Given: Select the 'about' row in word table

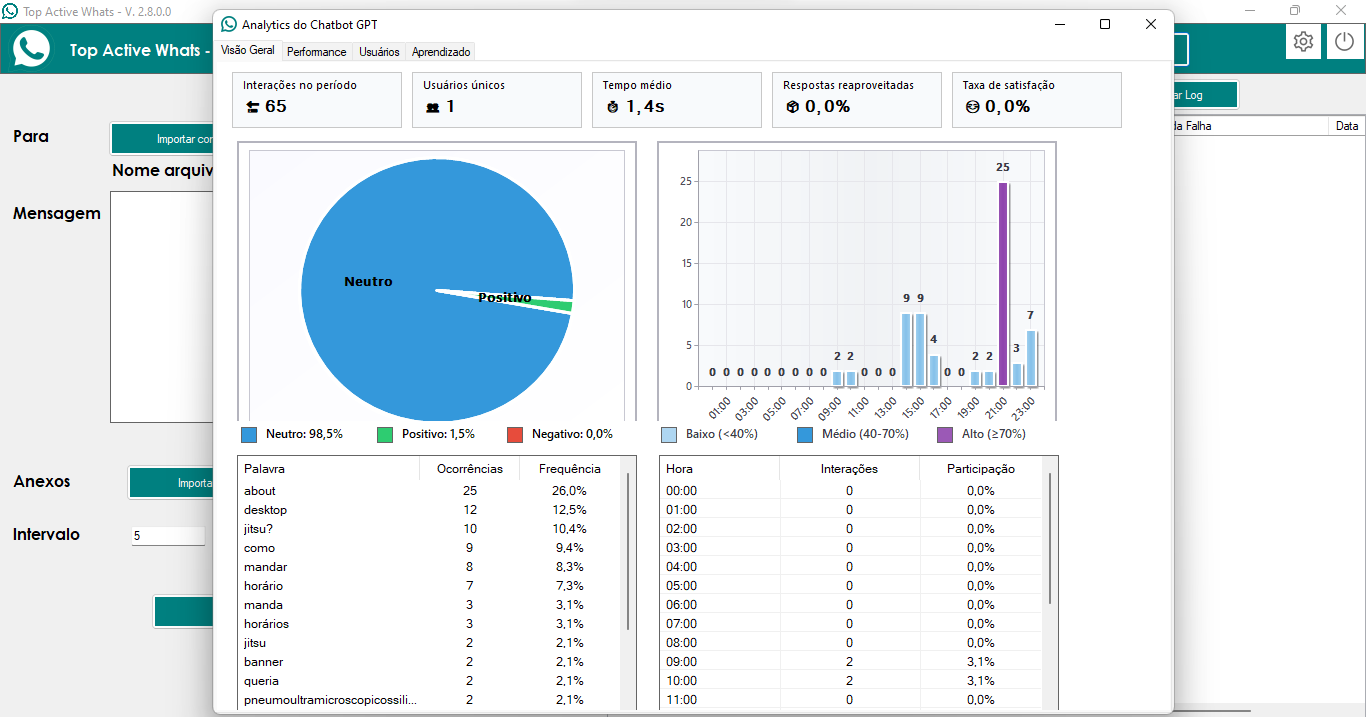Looking at the screenshot, I should (x=330, y=491).
